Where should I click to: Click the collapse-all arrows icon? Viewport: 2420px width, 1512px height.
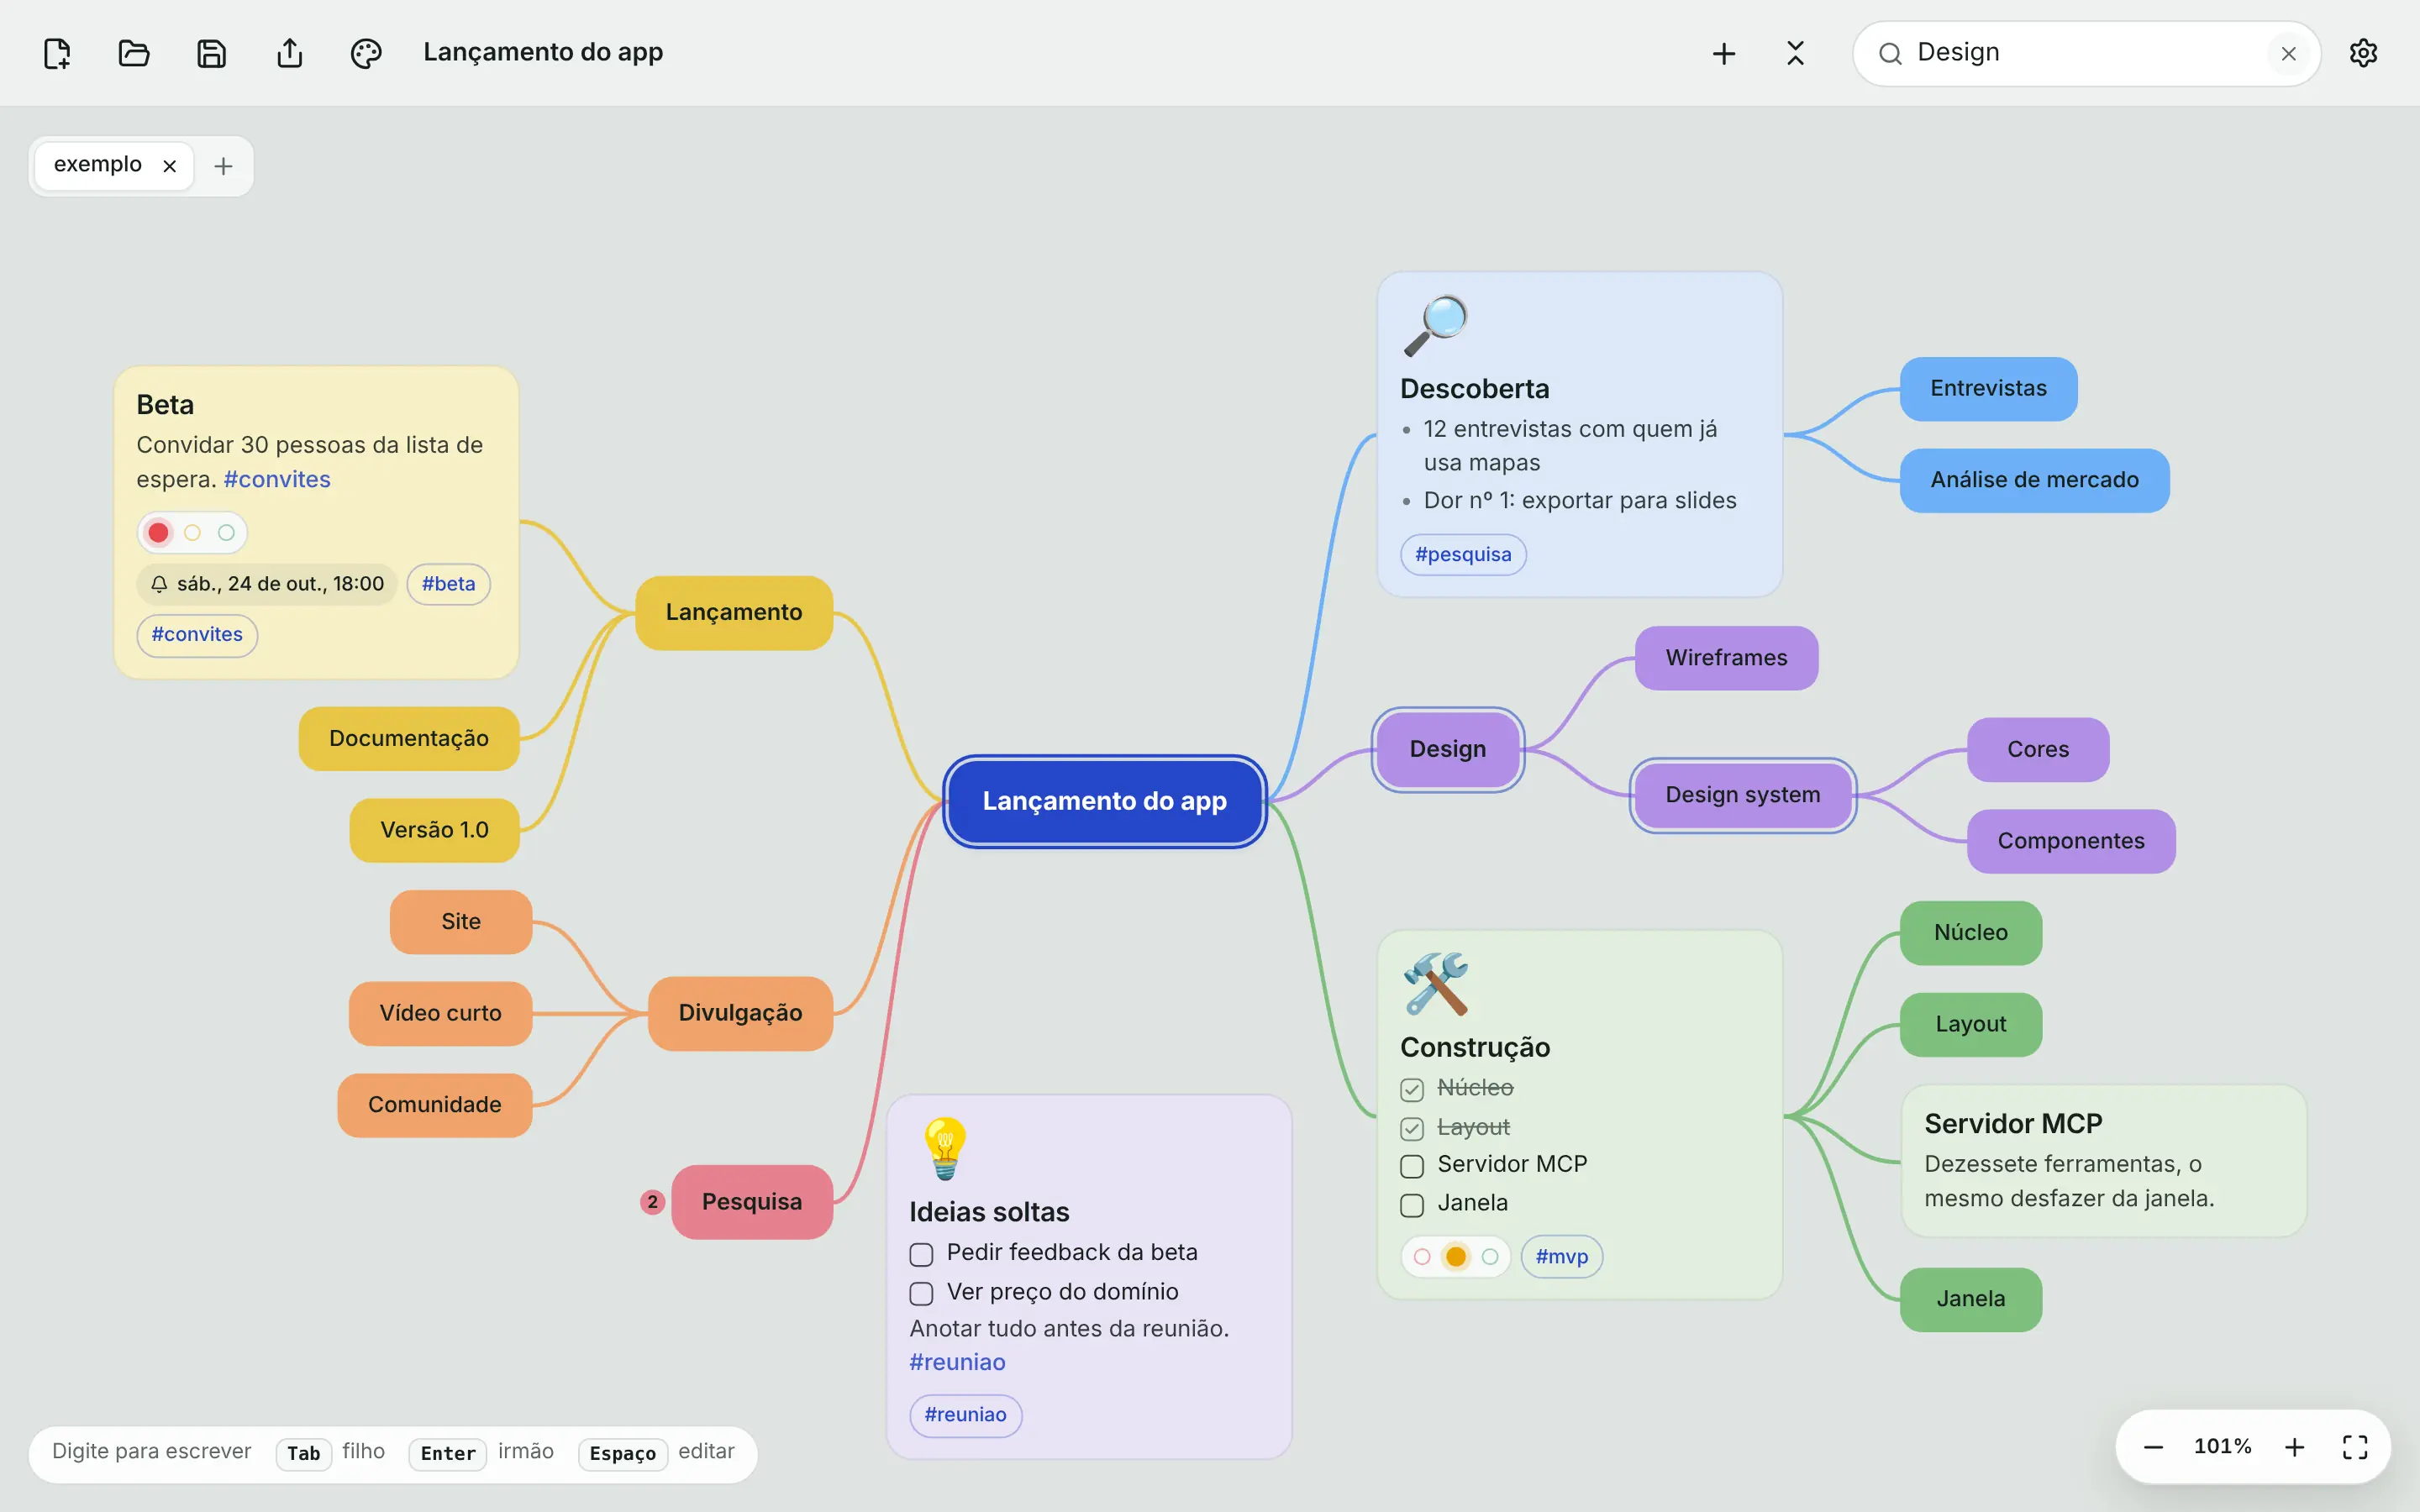[x=1795, y=53]
